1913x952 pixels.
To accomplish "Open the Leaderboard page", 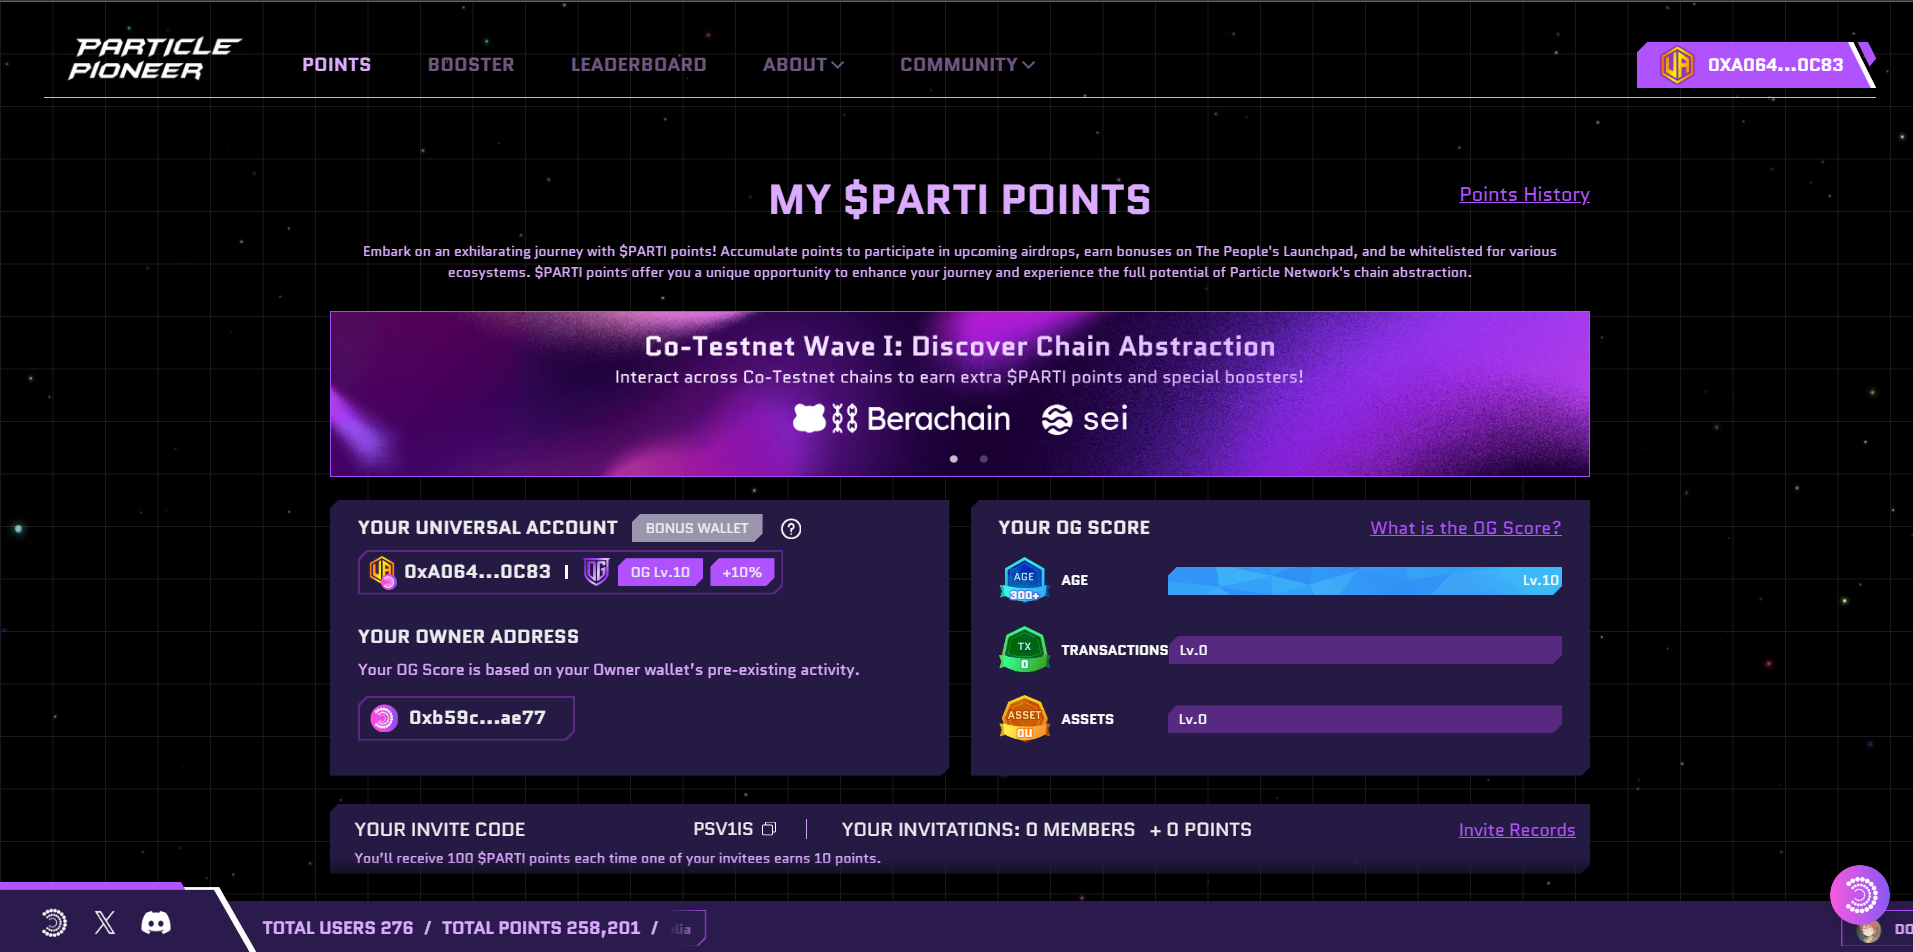I will [639, 65].
